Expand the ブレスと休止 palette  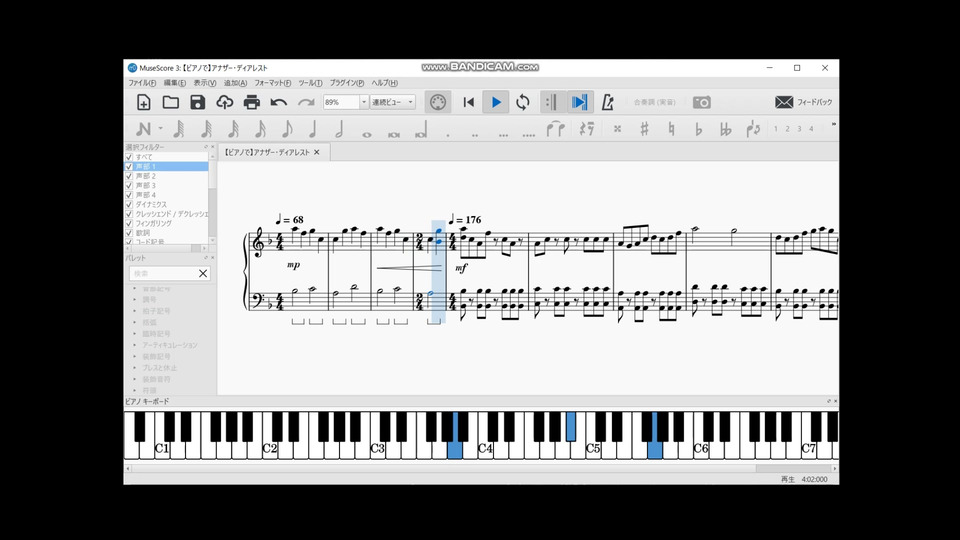point(135,368)
